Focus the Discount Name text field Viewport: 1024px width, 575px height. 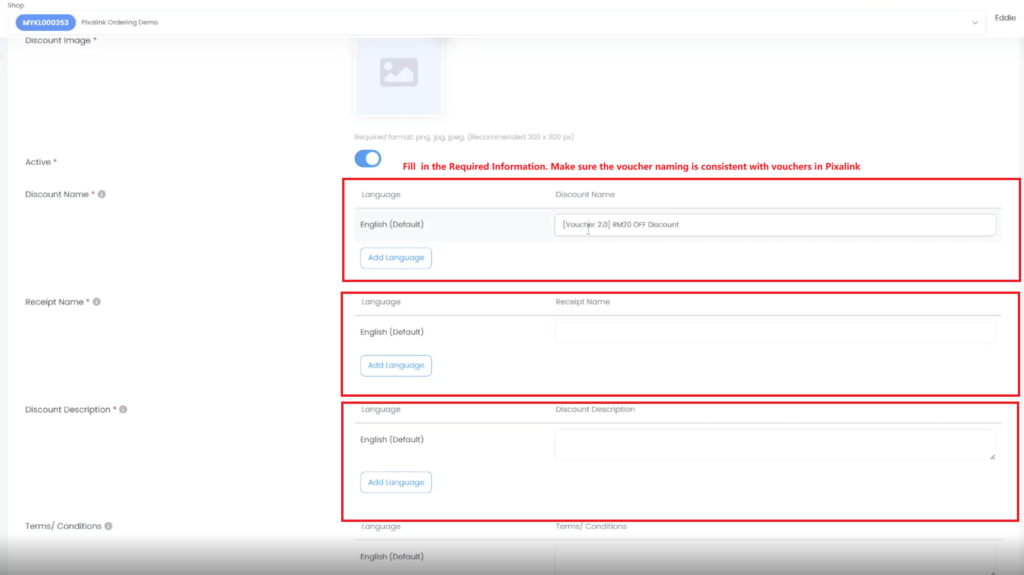point(775,225)
